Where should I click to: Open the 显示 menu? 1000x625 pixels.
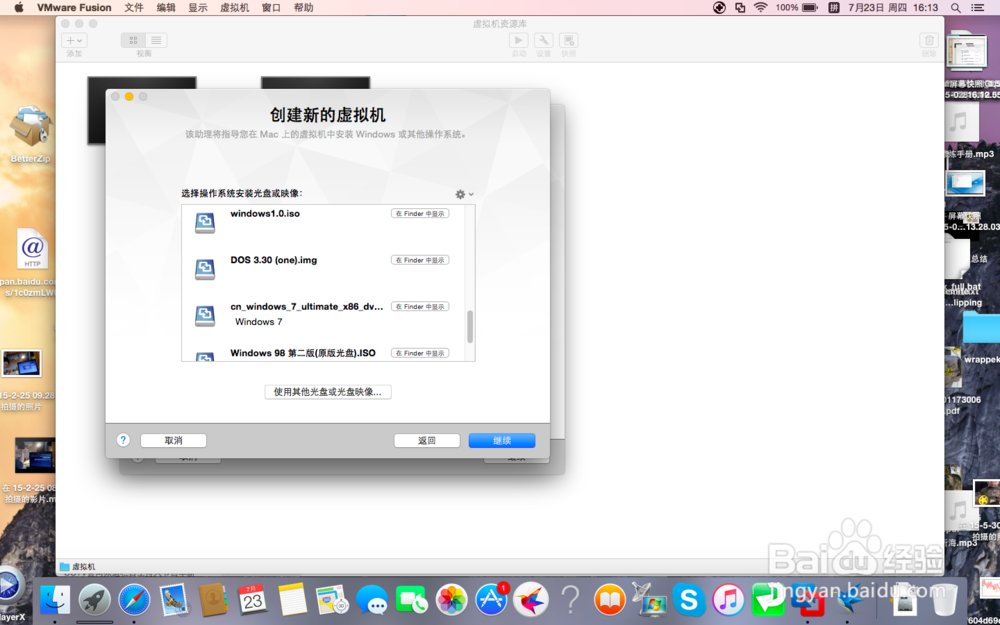click(198, 8)
